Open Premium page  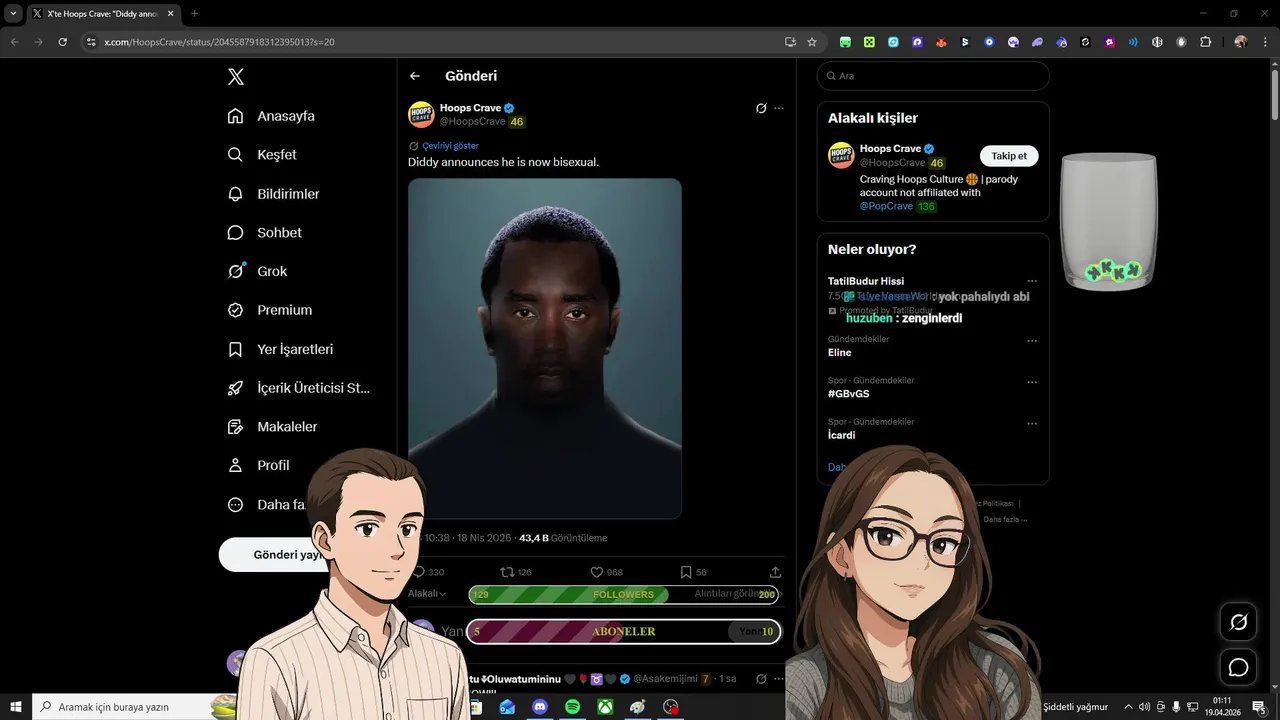tap(270, 310)
